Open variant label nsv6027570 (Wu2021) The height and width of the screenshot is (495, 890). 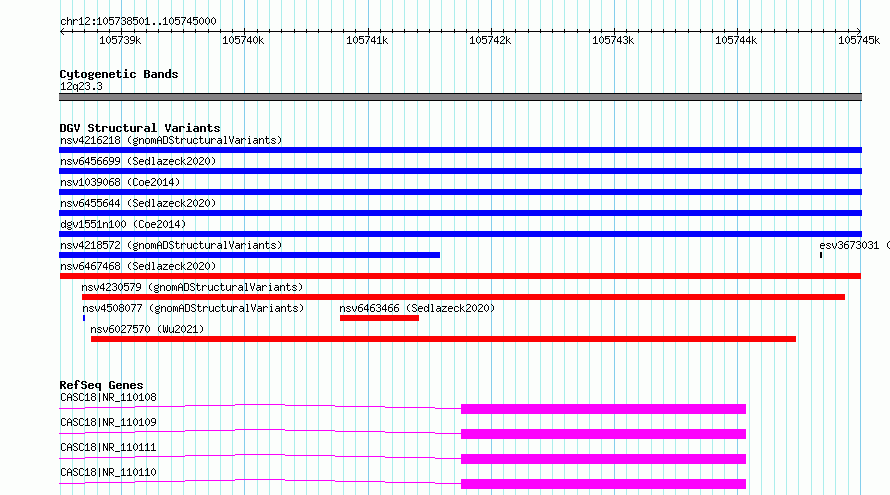pyautogui.click(x=147, y=329)
